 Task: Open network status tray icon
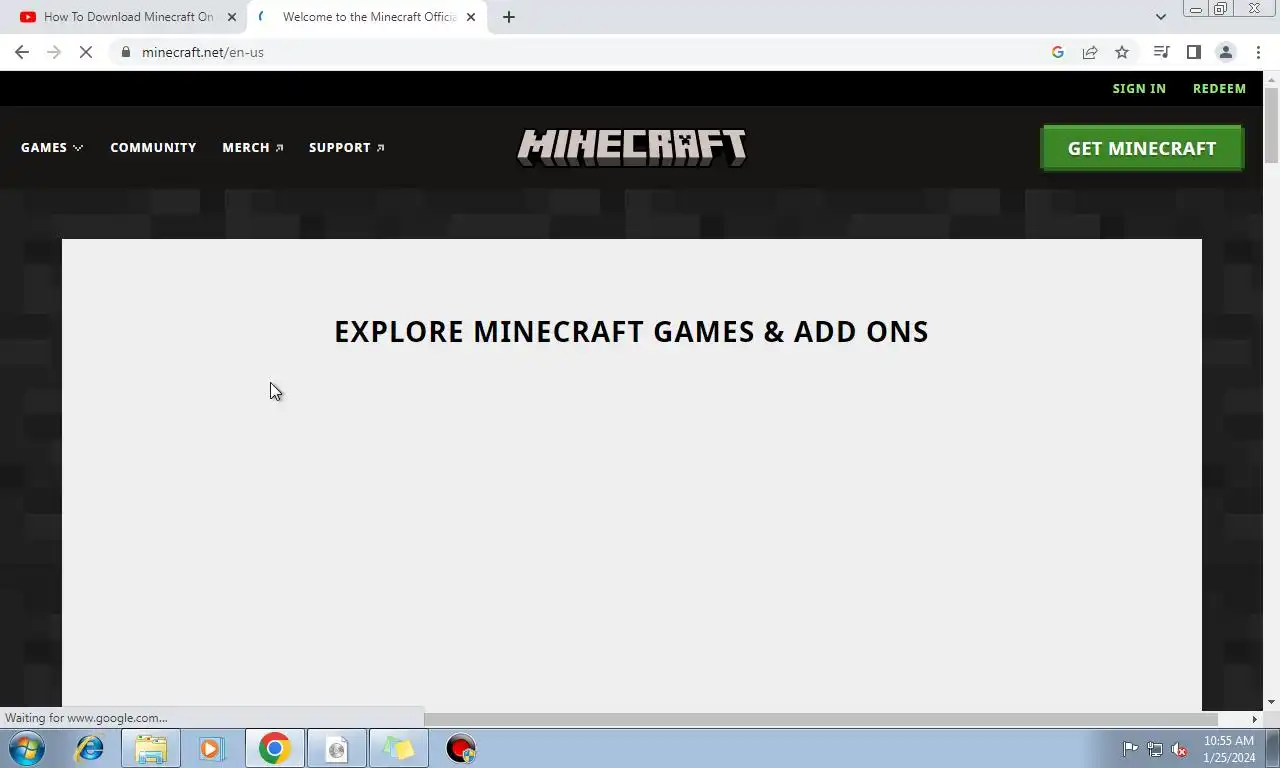click(x=1155, y=749)
